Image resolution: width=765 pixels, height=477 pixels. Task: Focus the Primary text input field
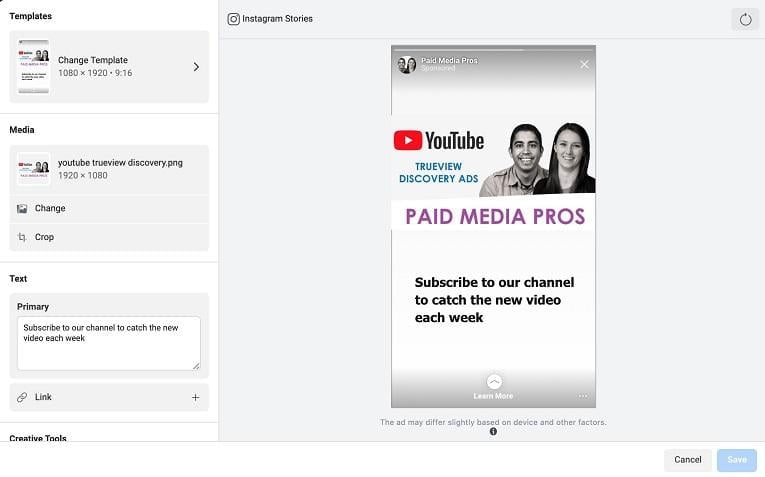pos(109,343)
